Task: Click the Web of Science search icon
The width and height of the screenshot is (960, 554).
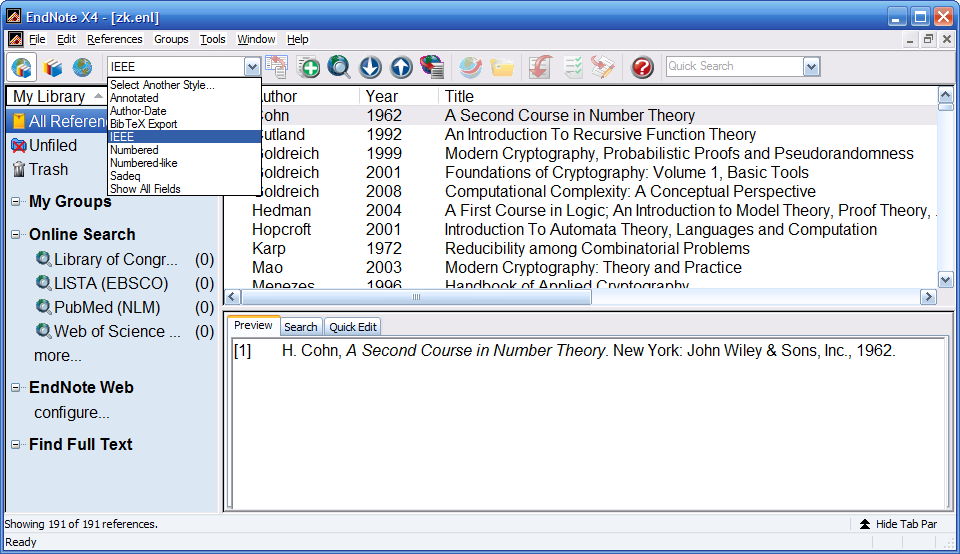Action: click(43, 331)
